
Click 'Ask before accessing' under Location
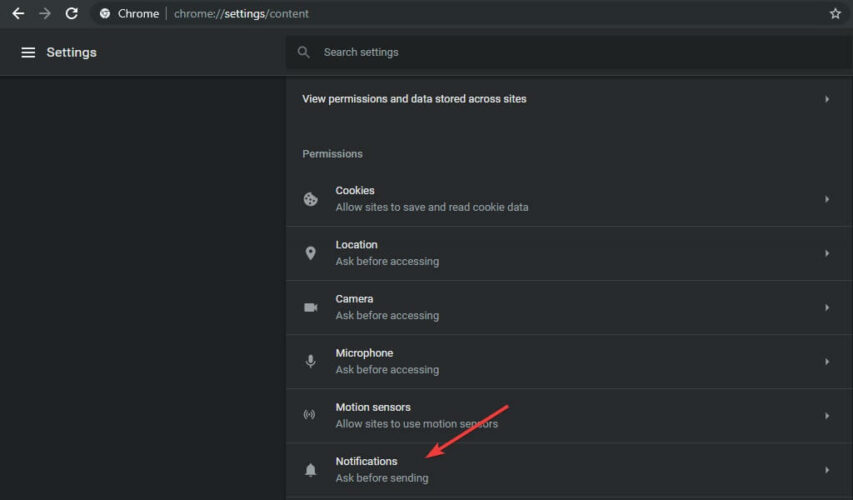coord(387,262)
